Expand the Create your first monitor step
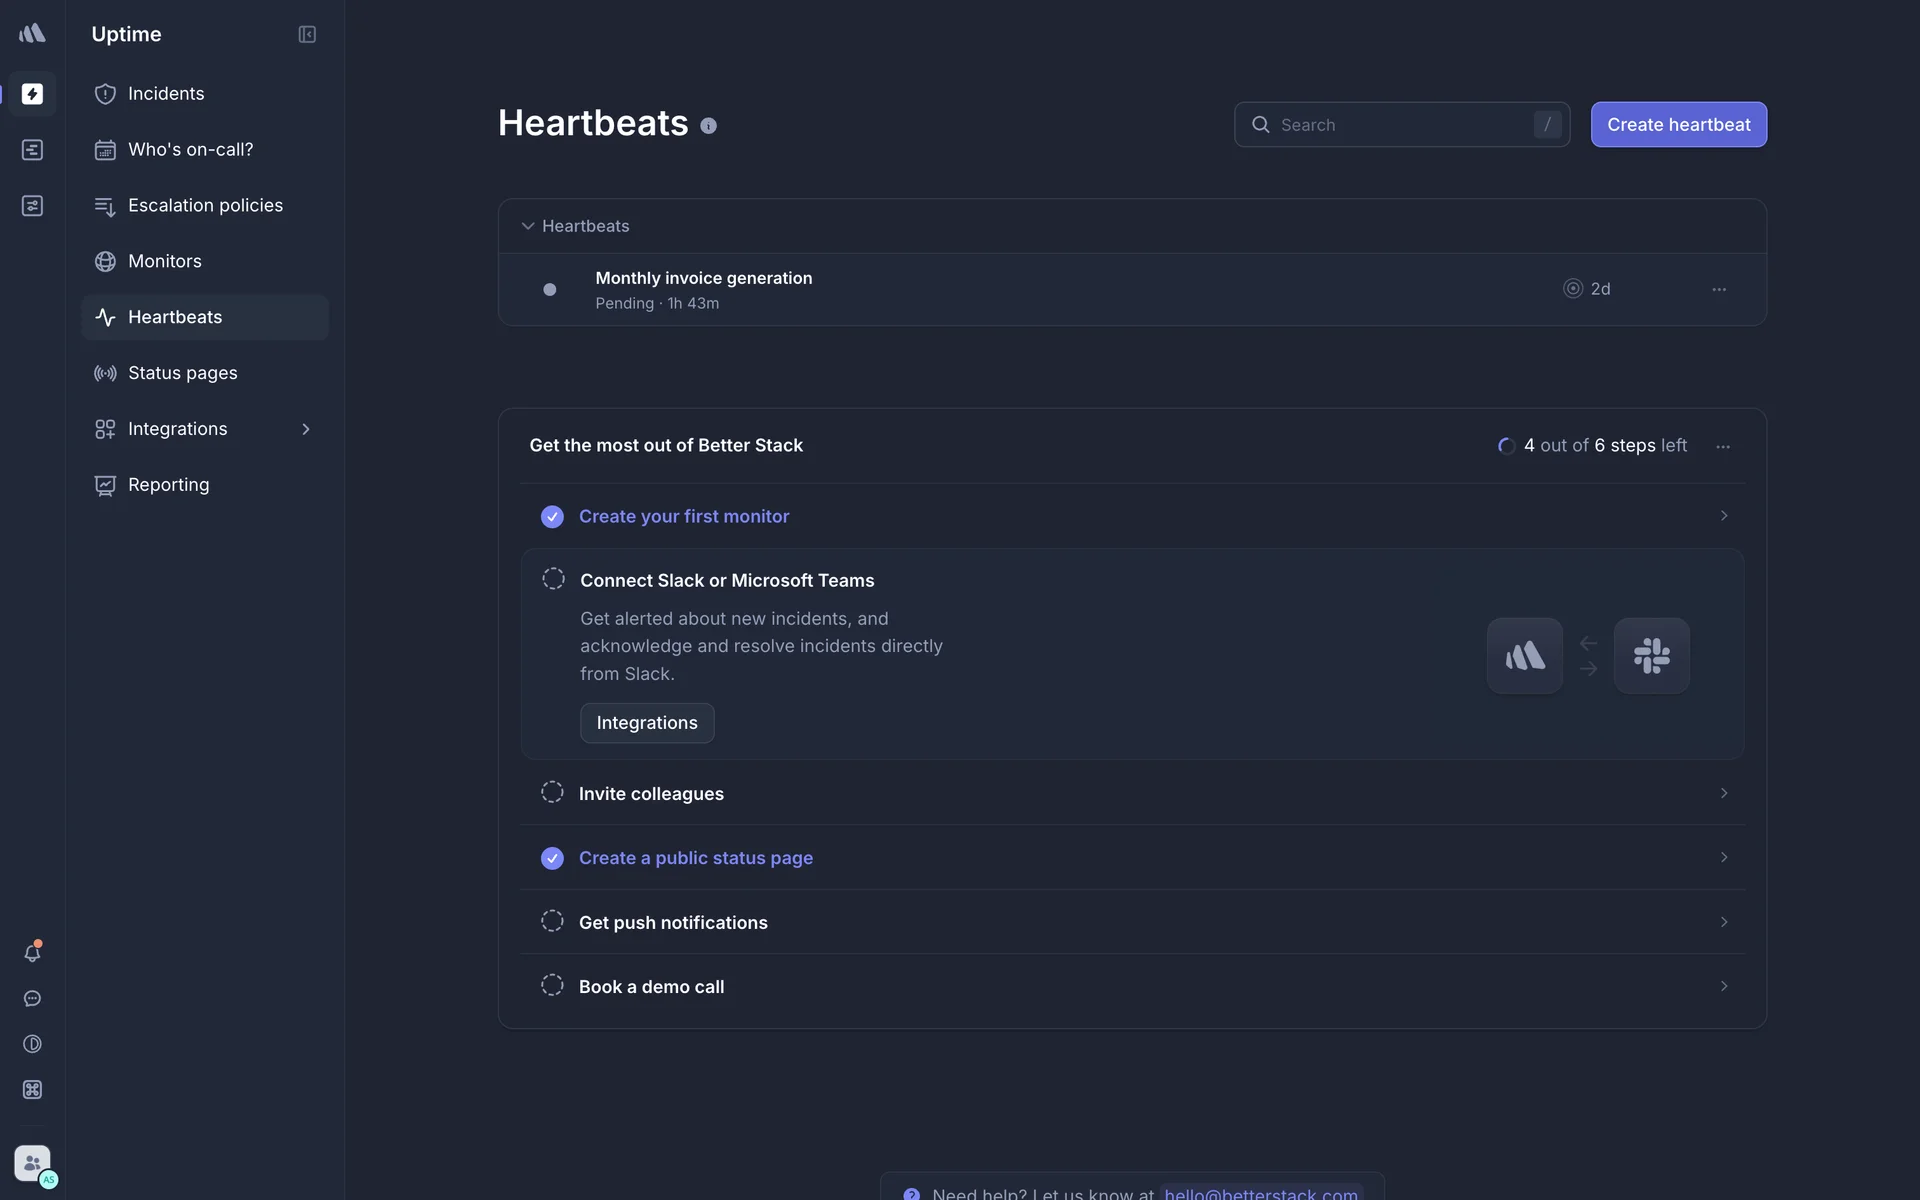Image resolution: width=1920 pixels, height=1200 pixels. coord(1723,516)
